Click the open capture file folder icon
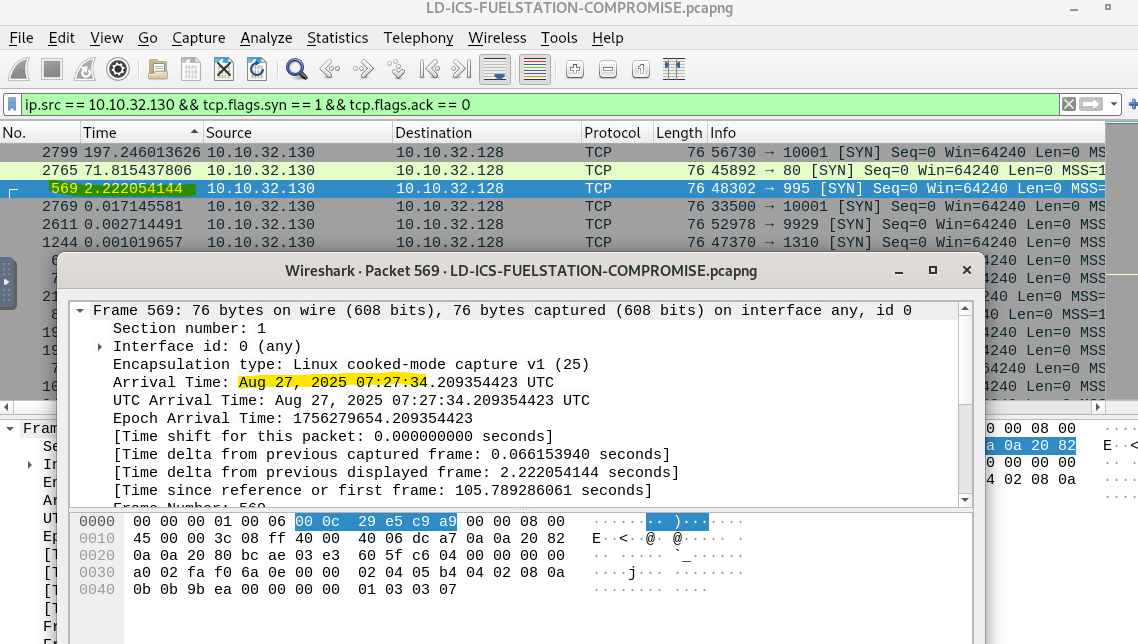 coord(157,69)
